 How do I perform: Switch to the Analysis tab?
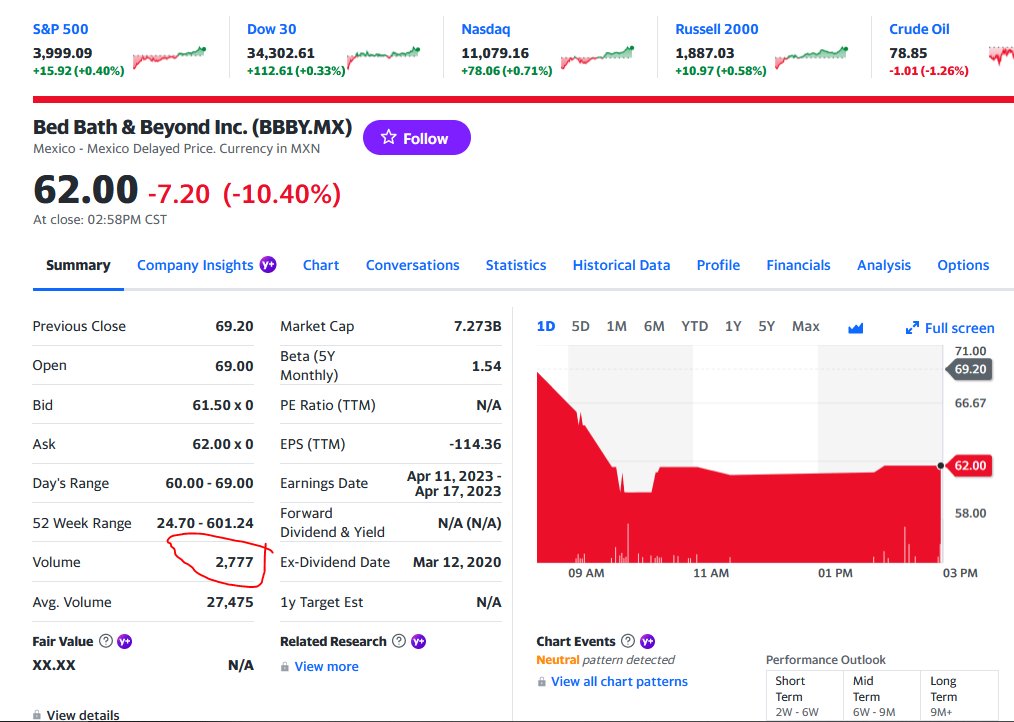pyautogui.click(x=884, y=265)
